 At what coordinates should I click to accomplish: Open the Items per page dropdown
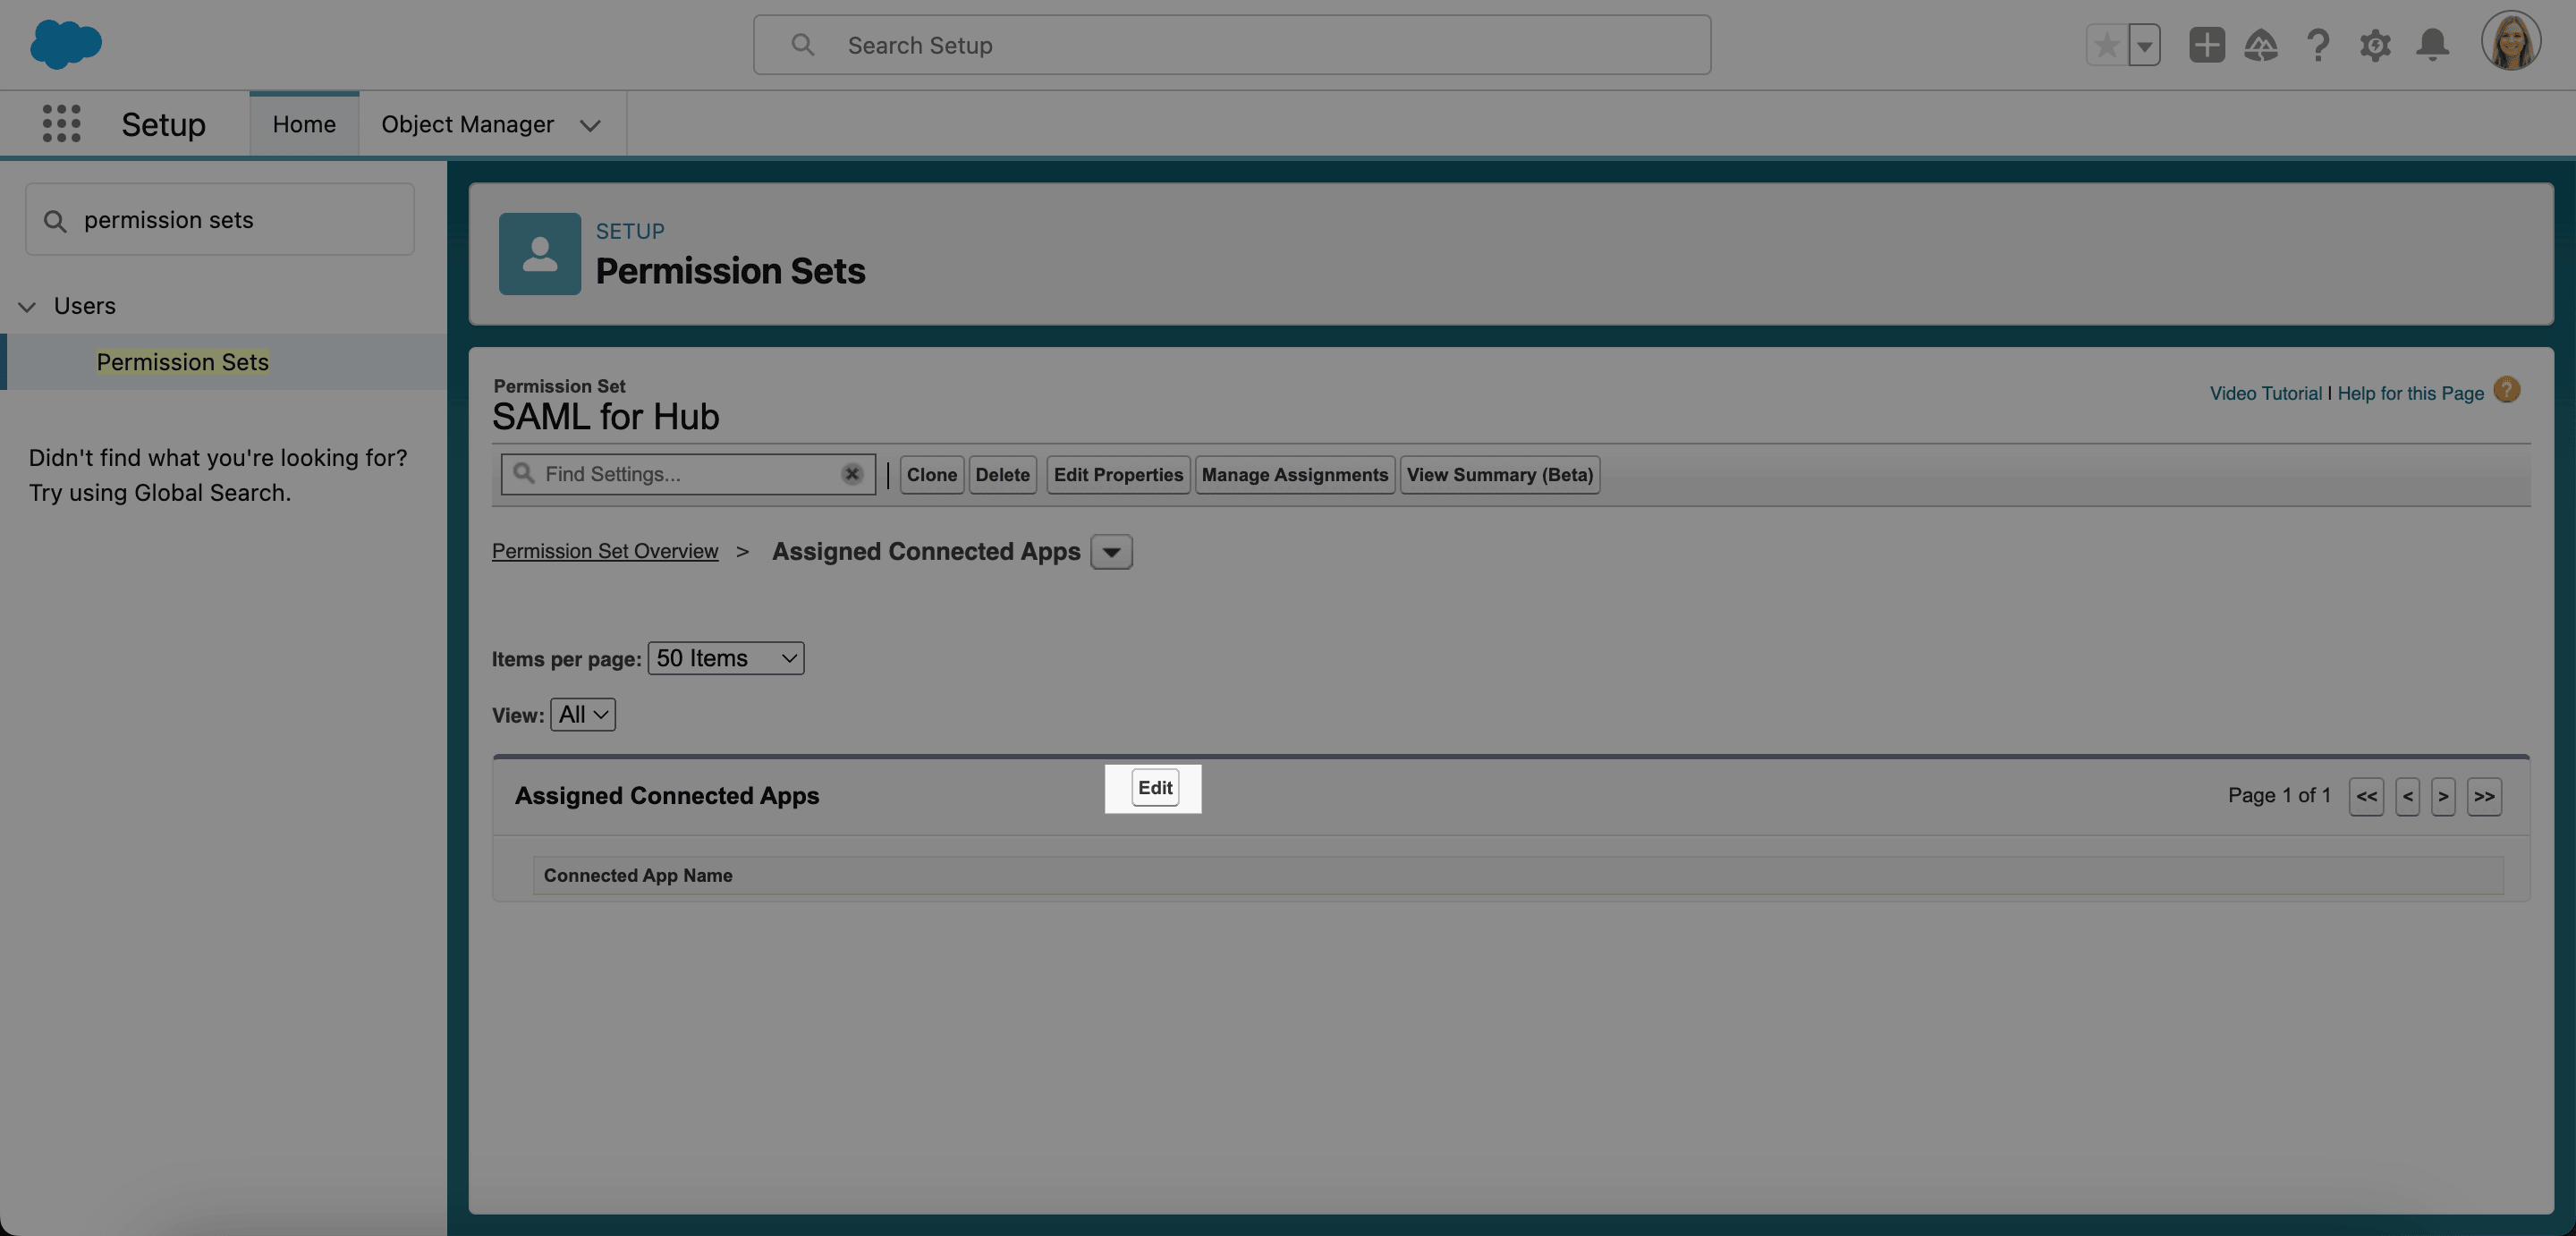(x=726, y=658)
